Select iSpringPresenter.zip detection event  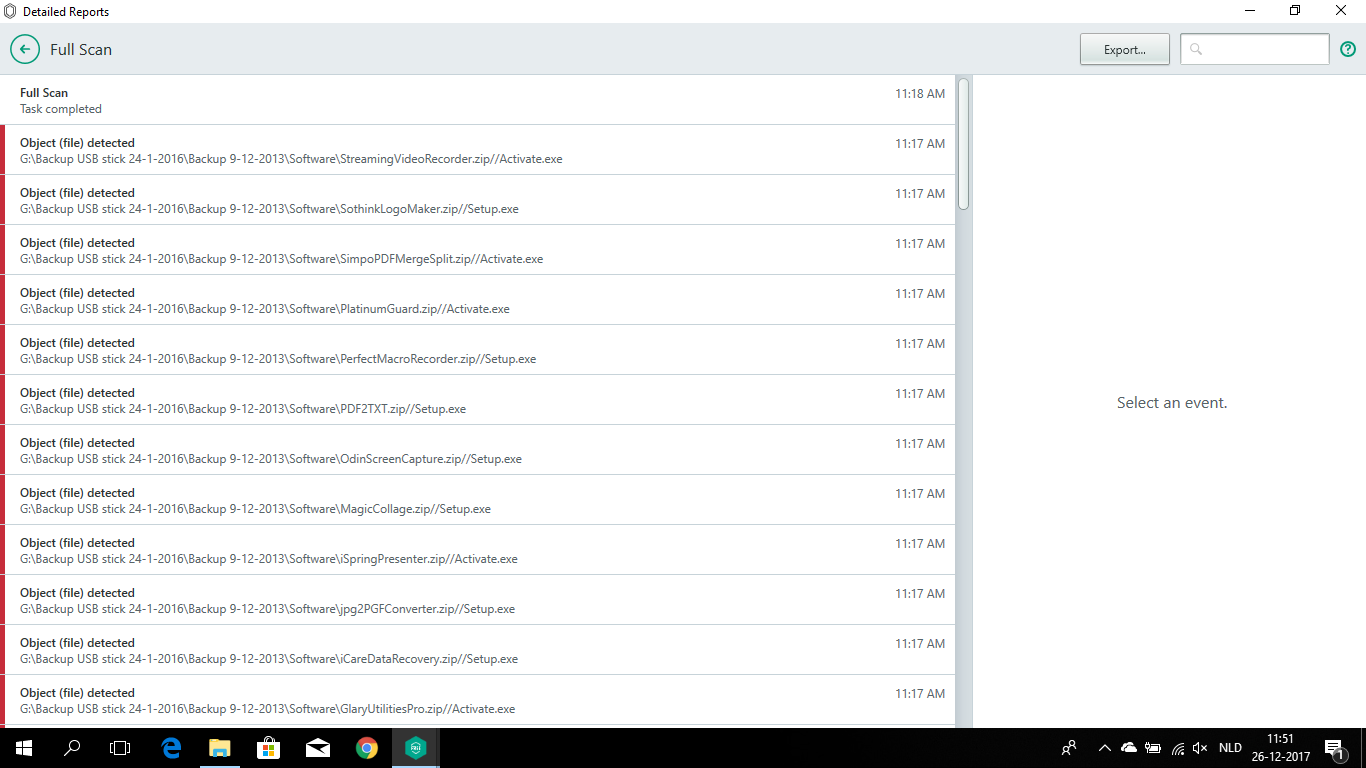point(478,550)
